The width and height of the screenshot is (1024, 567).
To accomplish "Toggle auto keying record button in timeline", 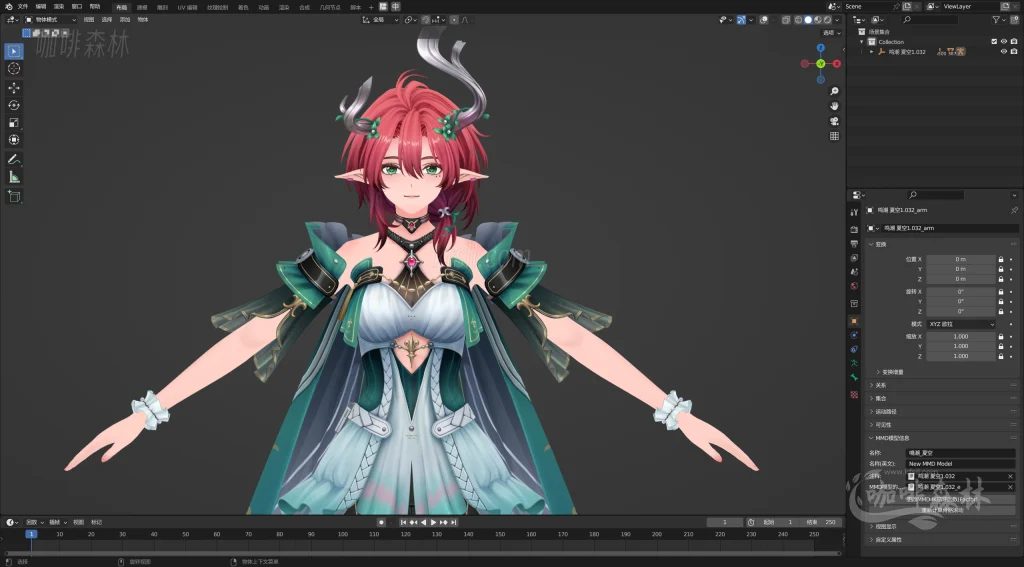I will (x=381, y=523).
